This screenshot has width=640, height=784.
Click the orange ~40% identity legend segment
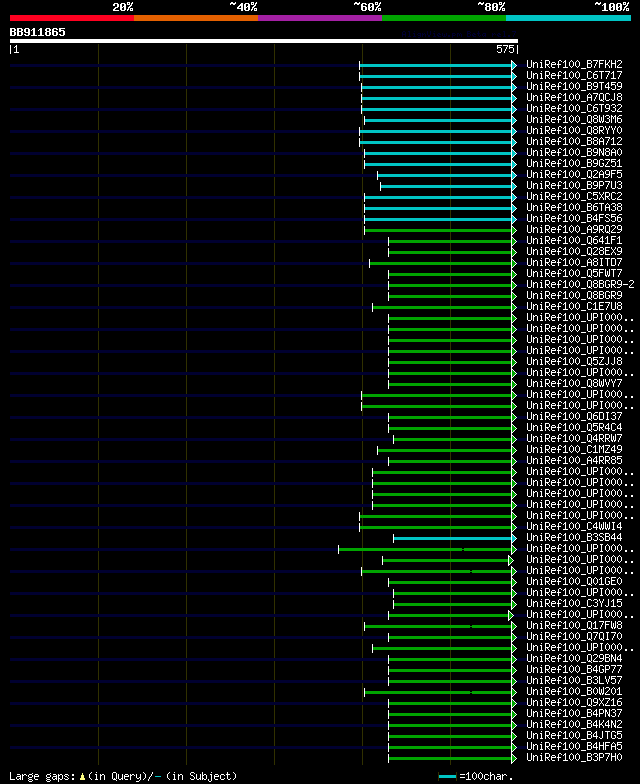point(196,18)
